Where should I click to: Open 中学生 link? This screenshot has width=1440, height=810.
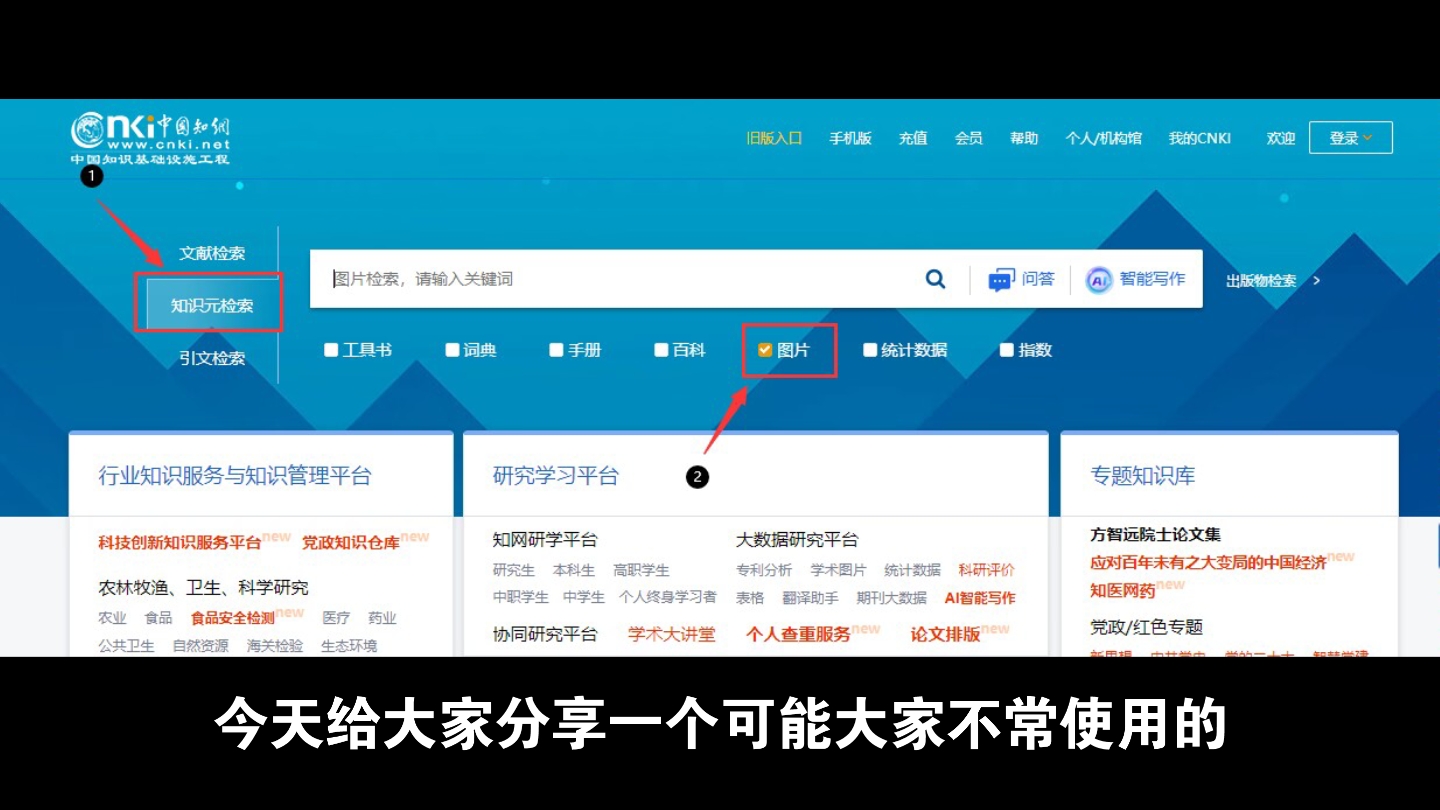pos(584,597)
